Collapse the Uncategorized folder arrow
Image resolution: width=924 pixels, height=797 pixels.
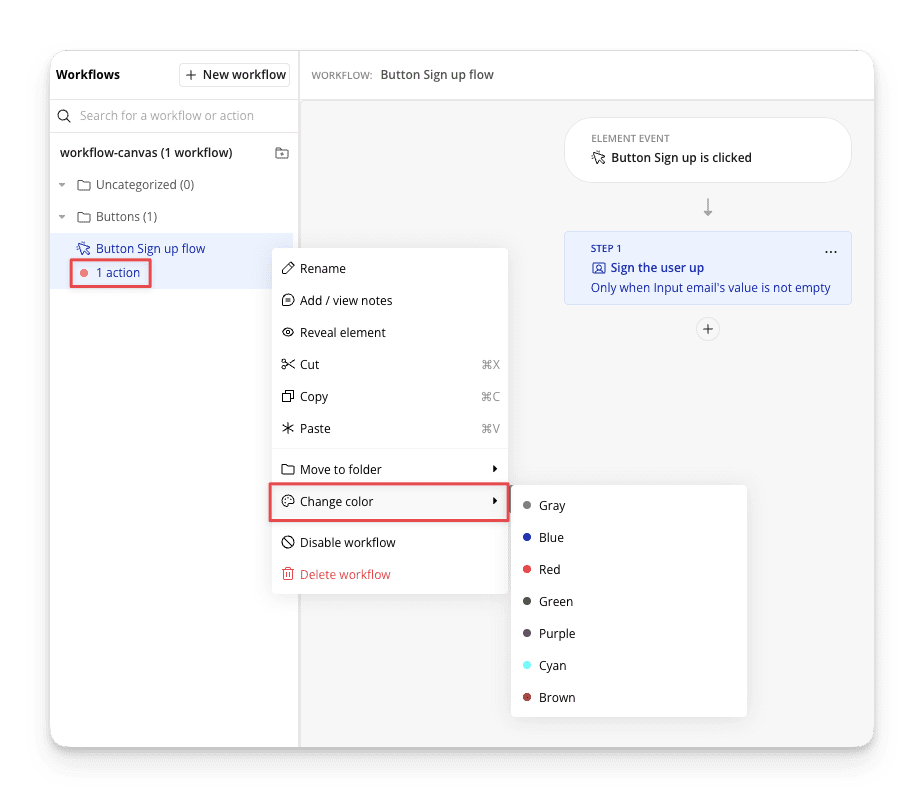(x=62, y=185)
